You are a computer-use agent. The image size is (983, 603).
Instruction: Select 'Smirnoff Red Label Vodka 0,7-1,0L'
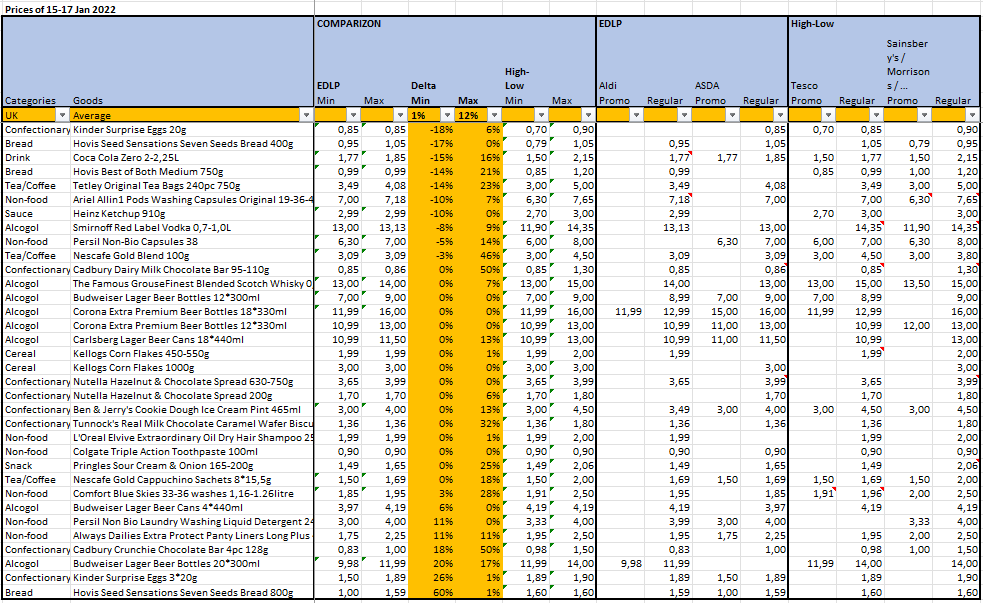pyautogui.click(x=152, y=228)
